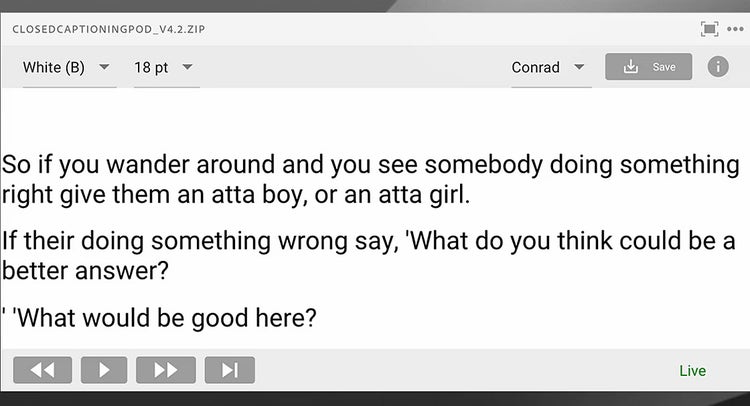Image resolution: width=750 pixels, height=406 pixels.
Task: Click the CLOSEDCAPTIONINGPOD_V4.2.ZIP pod title
Action: pos(109,28)
